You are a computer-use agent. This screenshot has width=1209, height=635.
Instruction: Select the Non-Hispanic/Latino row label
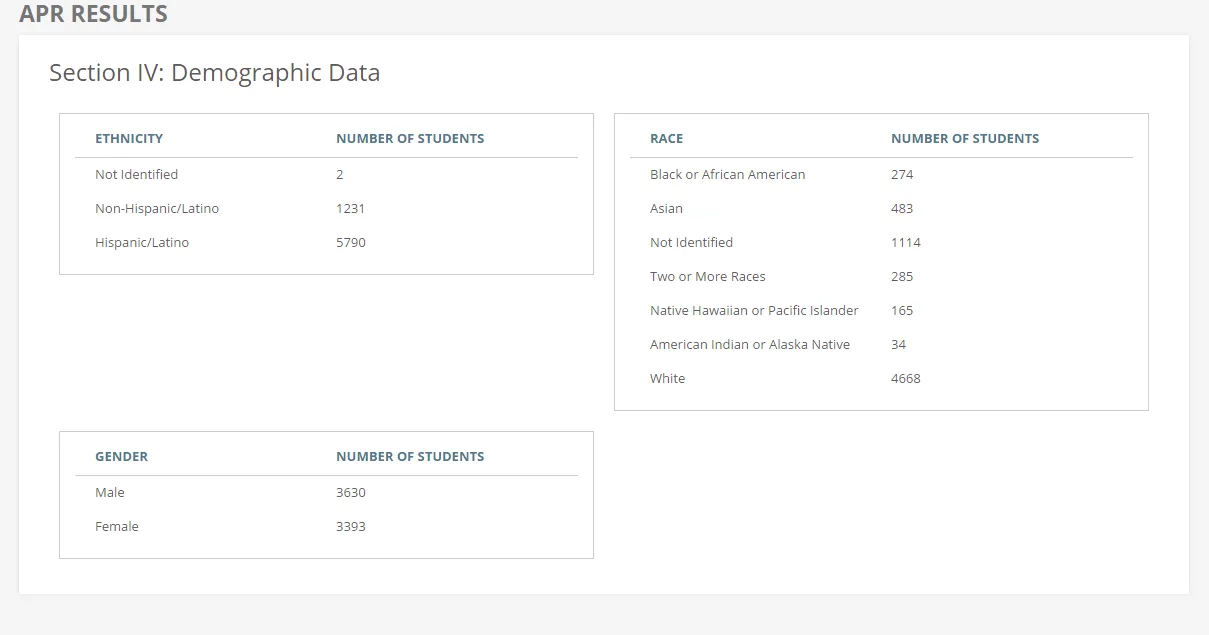(x=157, y=209)
